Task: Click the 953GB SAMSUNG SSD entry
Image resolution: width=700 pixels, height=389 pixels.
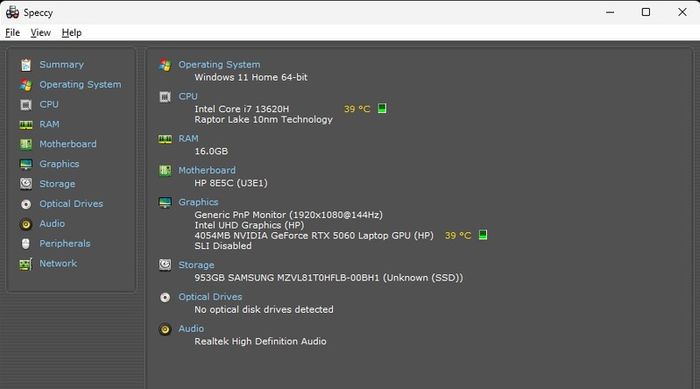Action: (329, 278)
